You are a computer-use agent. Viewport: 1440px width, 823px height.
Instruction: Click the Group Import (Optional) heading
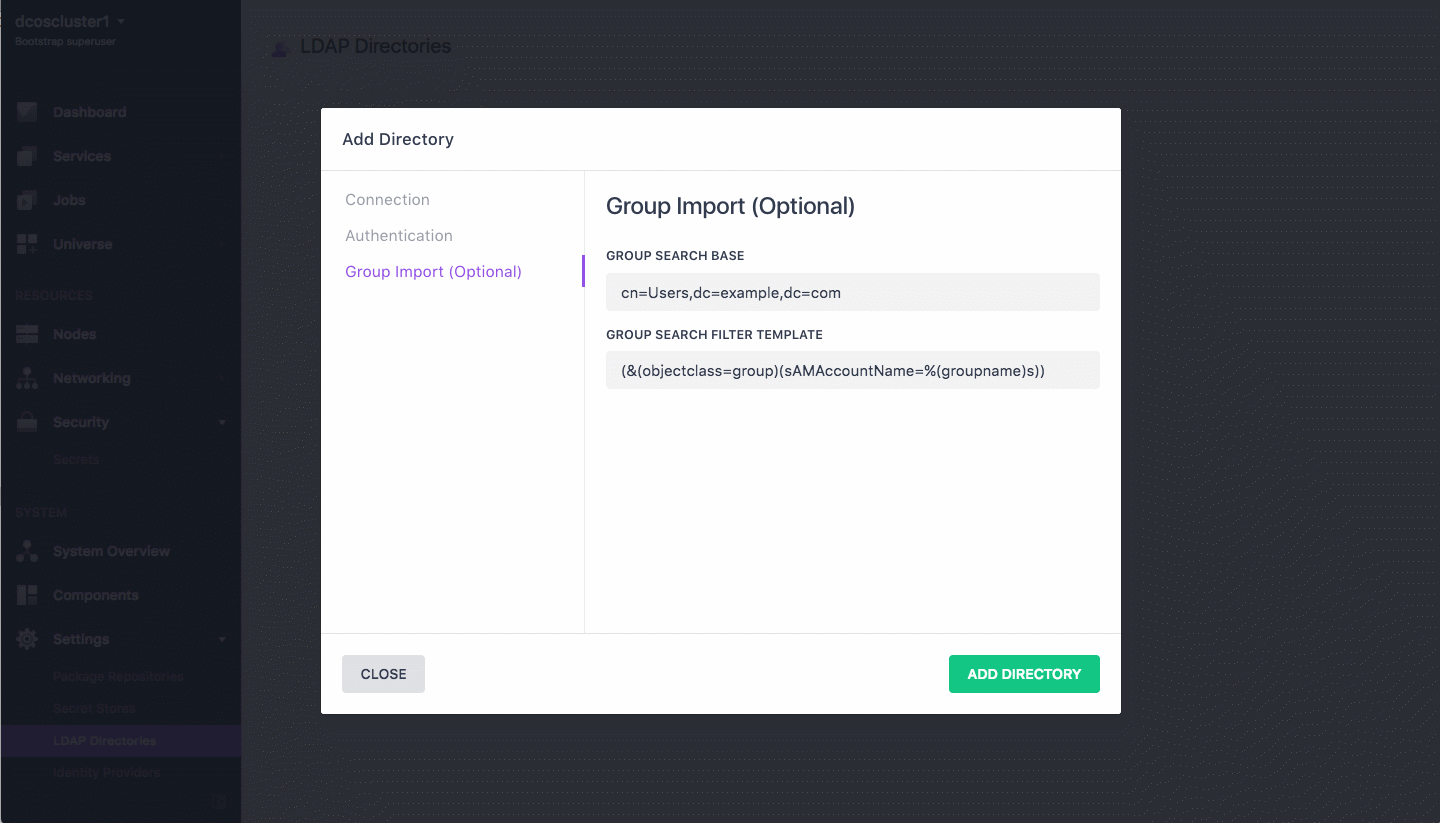(730, 206)
